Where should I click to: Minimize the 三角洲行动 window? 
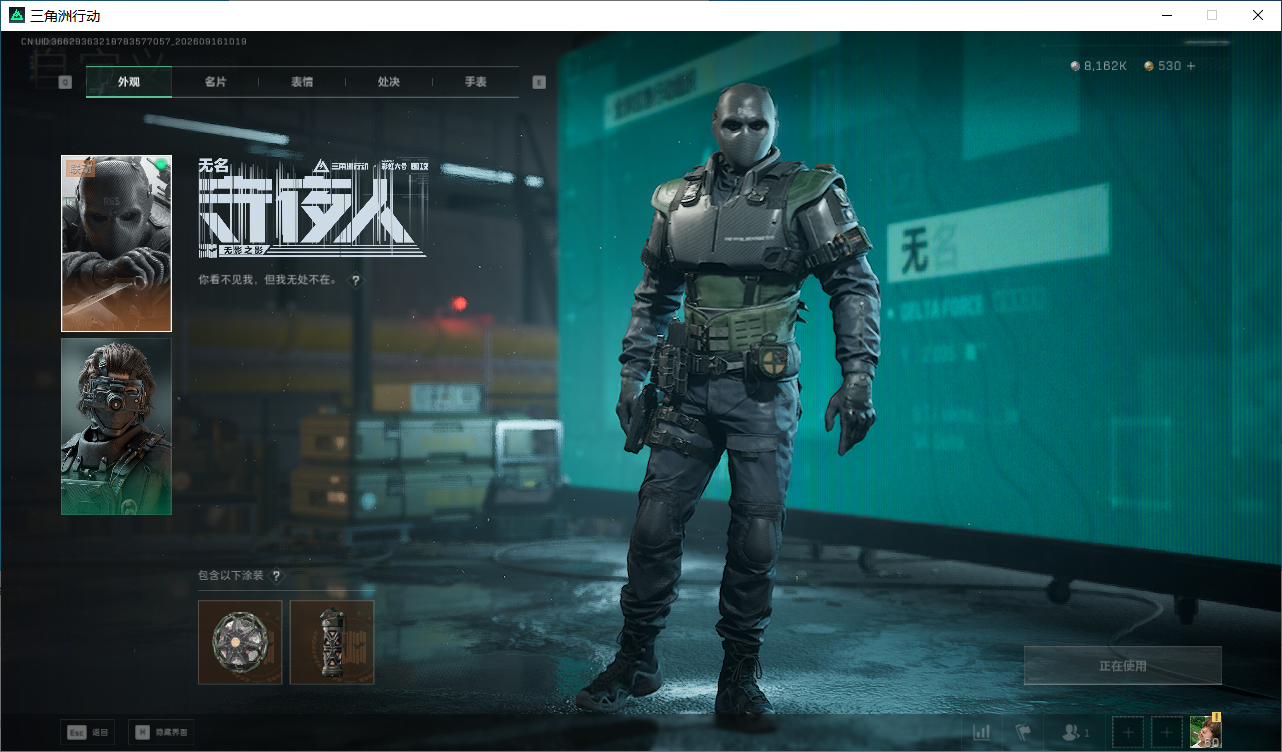click(x=1166, y=15)
